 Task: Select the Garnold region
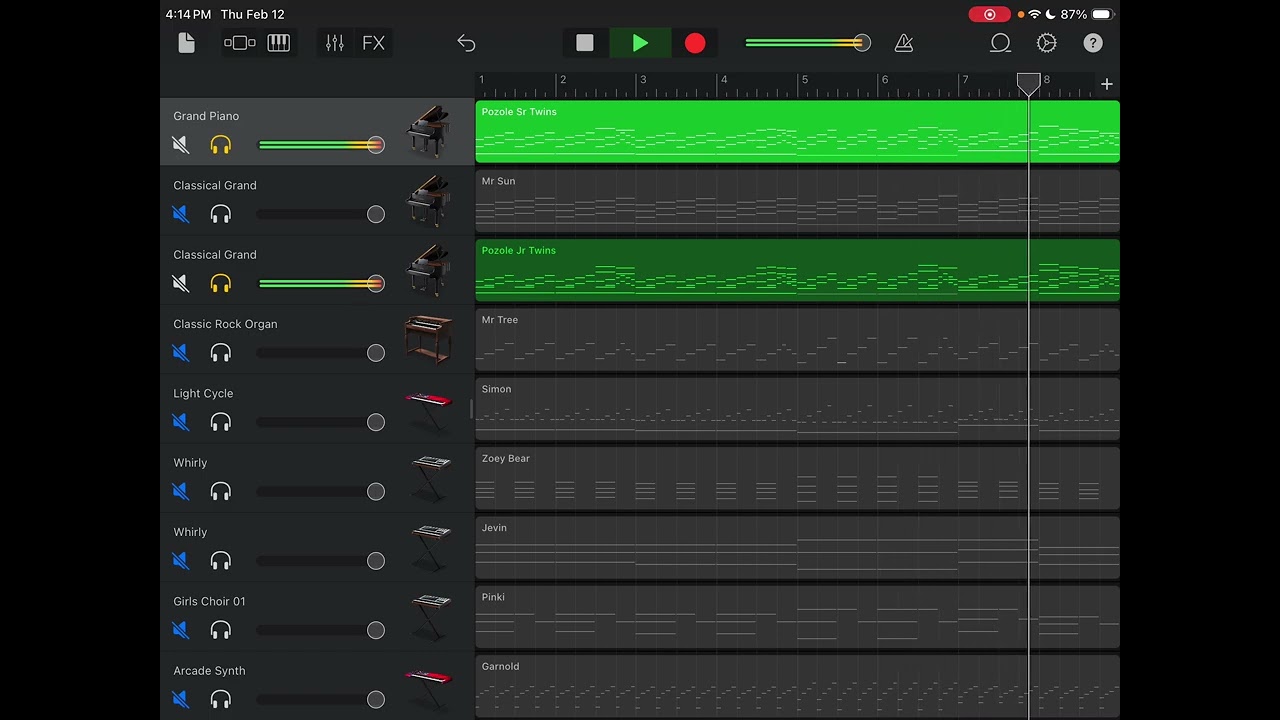pos(797,686)
